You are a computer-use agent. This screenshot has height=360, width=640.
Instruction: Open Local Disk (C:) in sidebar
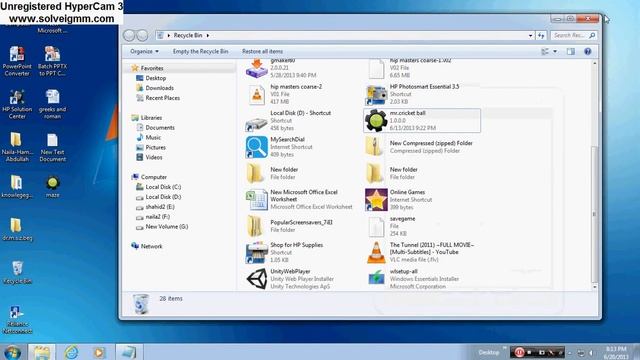click(163, 187)
